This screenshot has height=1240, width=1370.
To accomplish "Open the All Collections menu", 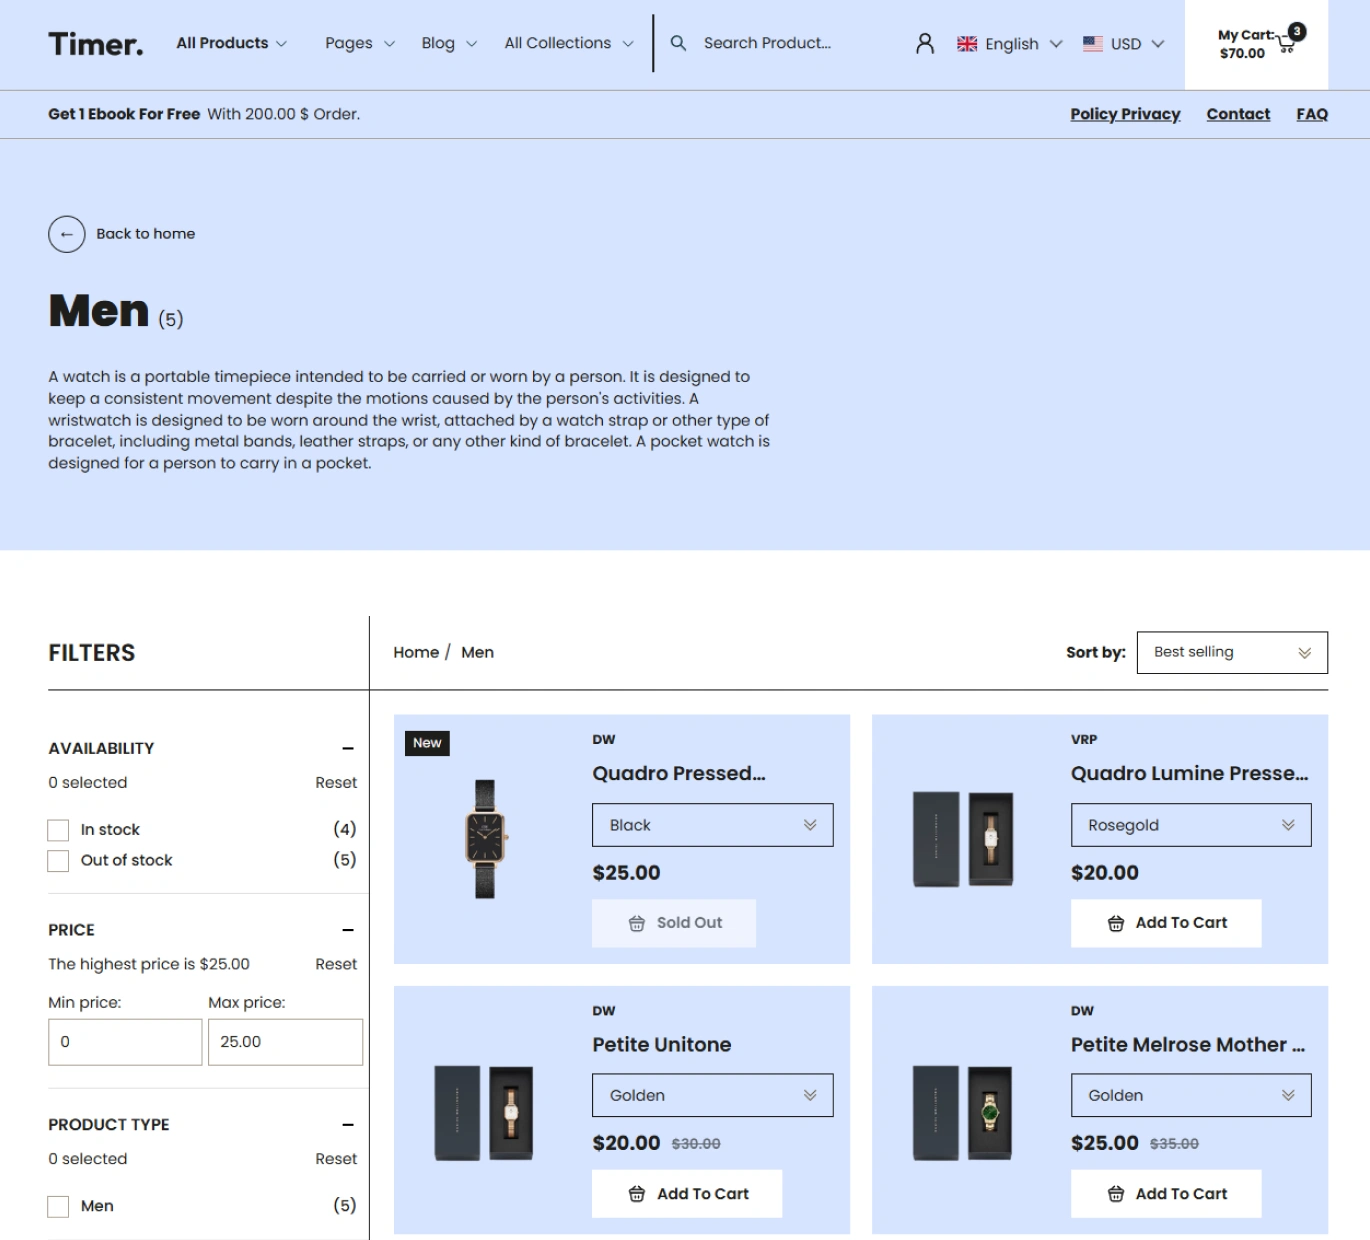I will (x=568, y=44).
